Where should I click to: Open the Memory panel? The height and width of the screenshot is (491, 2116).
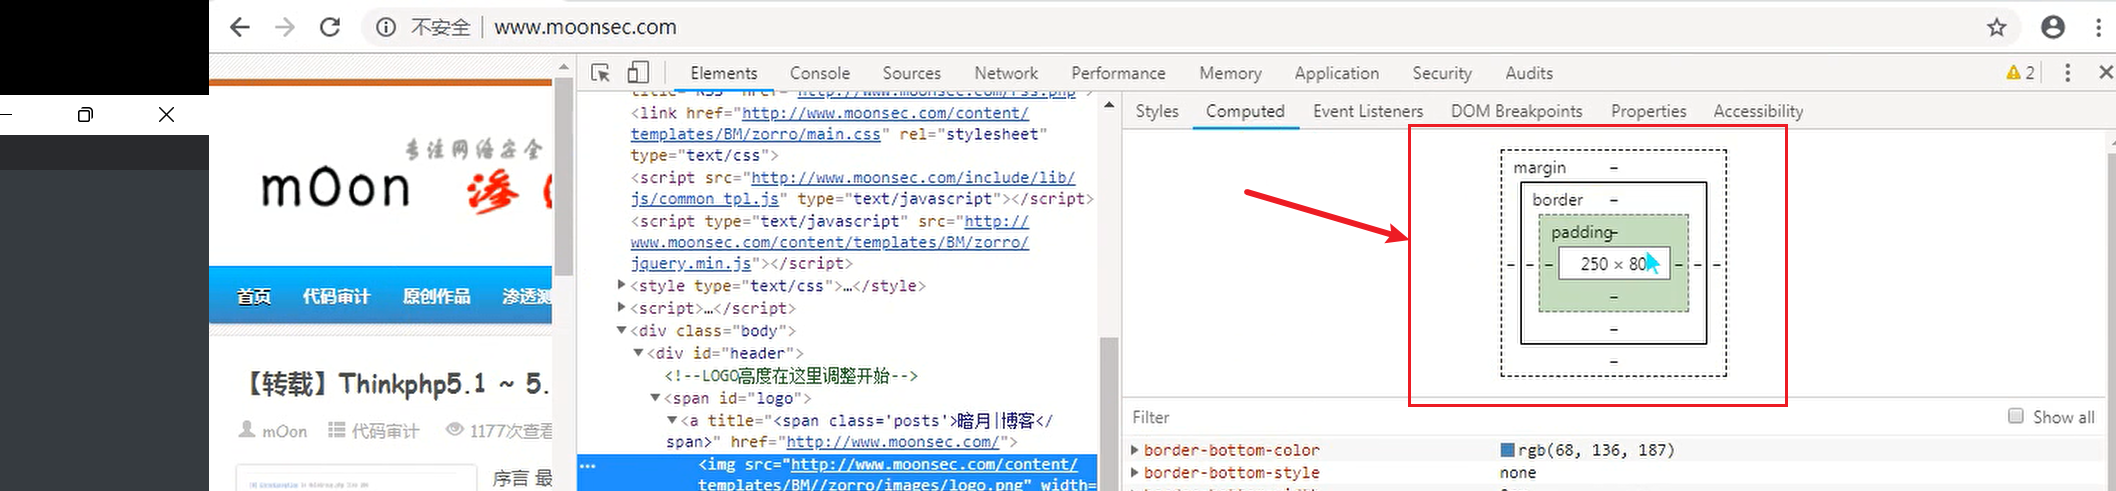(1230, 73)
